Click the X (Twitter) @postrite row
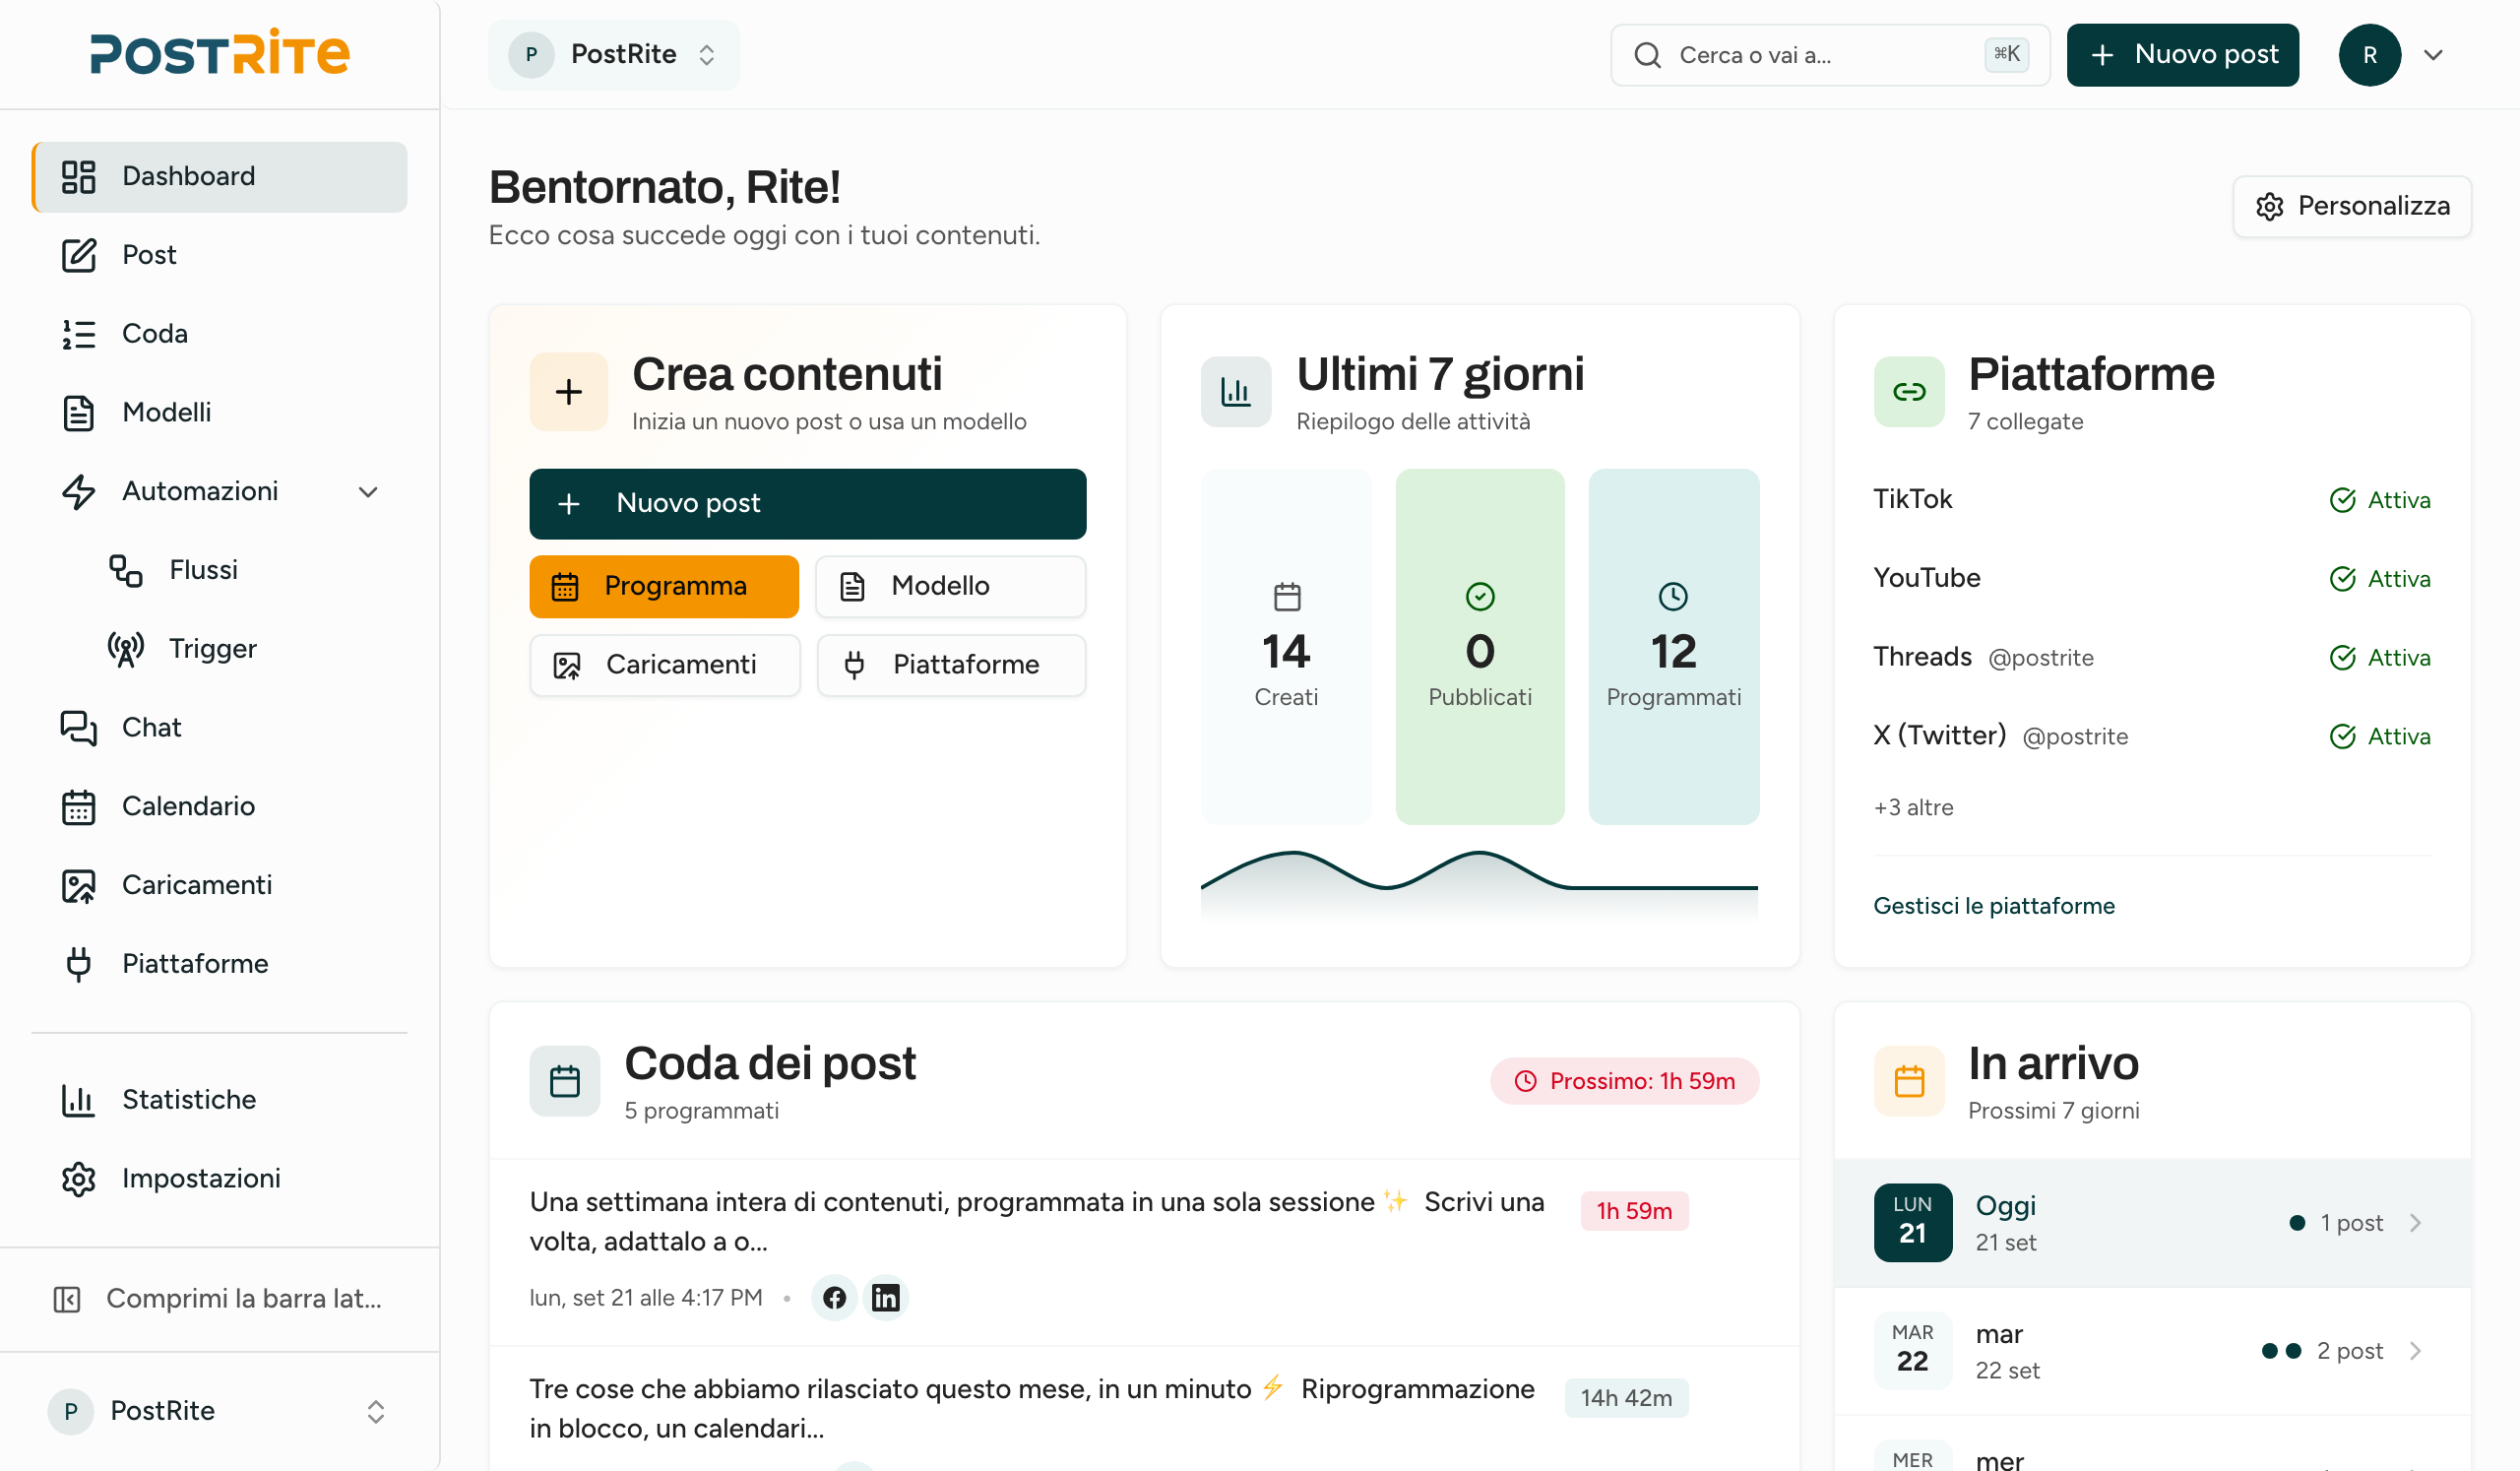Viewport: 2520px width, 1471px height. click(2152, 737)
